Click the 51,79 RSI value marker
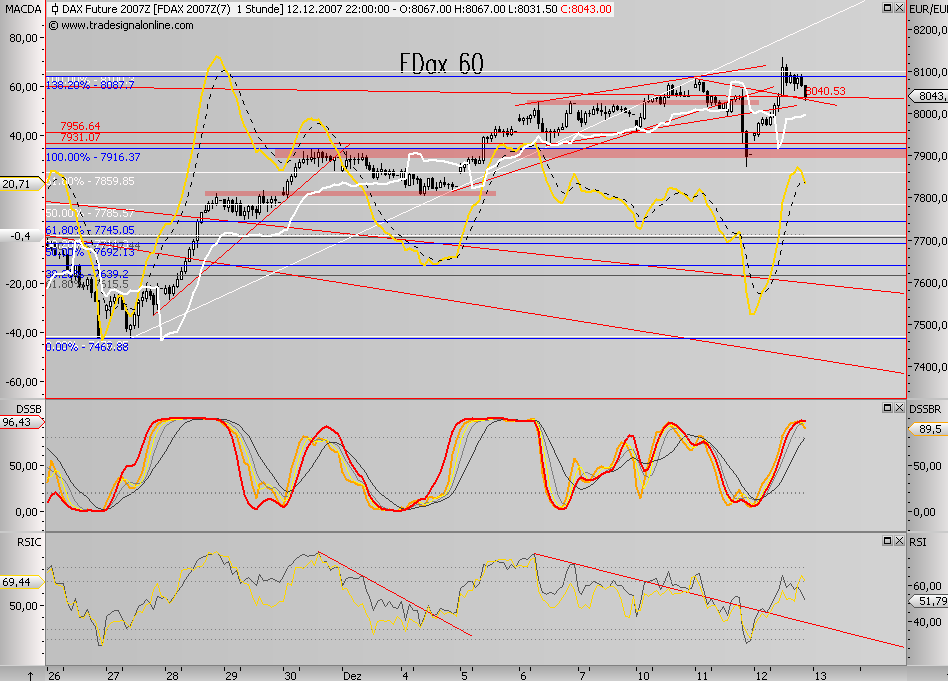The image size is (948, 681). coord(929,601)
